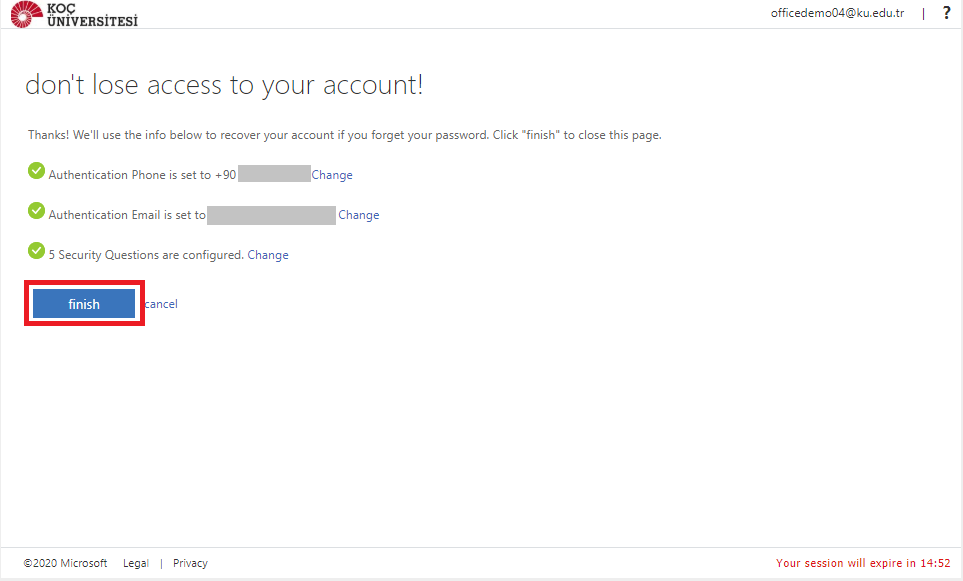The width and height of the screenshot is (963, 581).
Task: Open the help question mark icon
Action: tap(946, 13)
